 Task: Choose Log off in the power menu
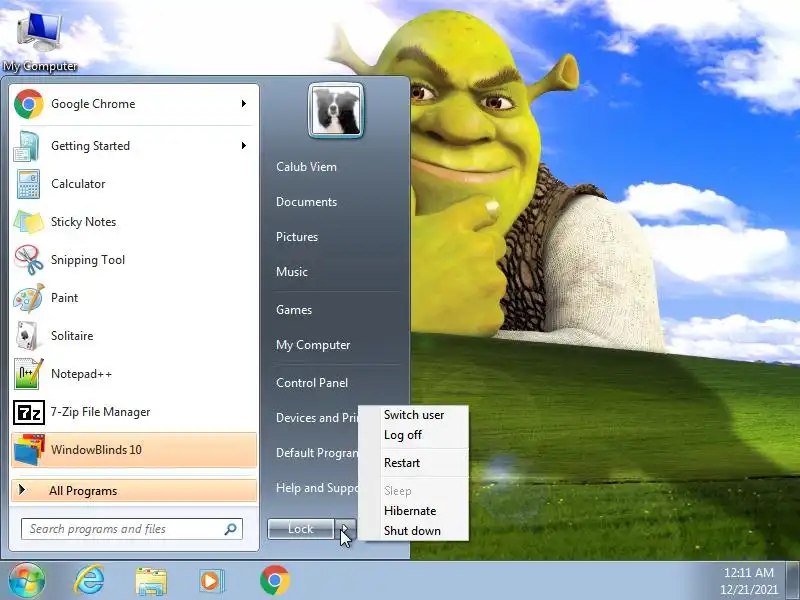click(403, 435)
